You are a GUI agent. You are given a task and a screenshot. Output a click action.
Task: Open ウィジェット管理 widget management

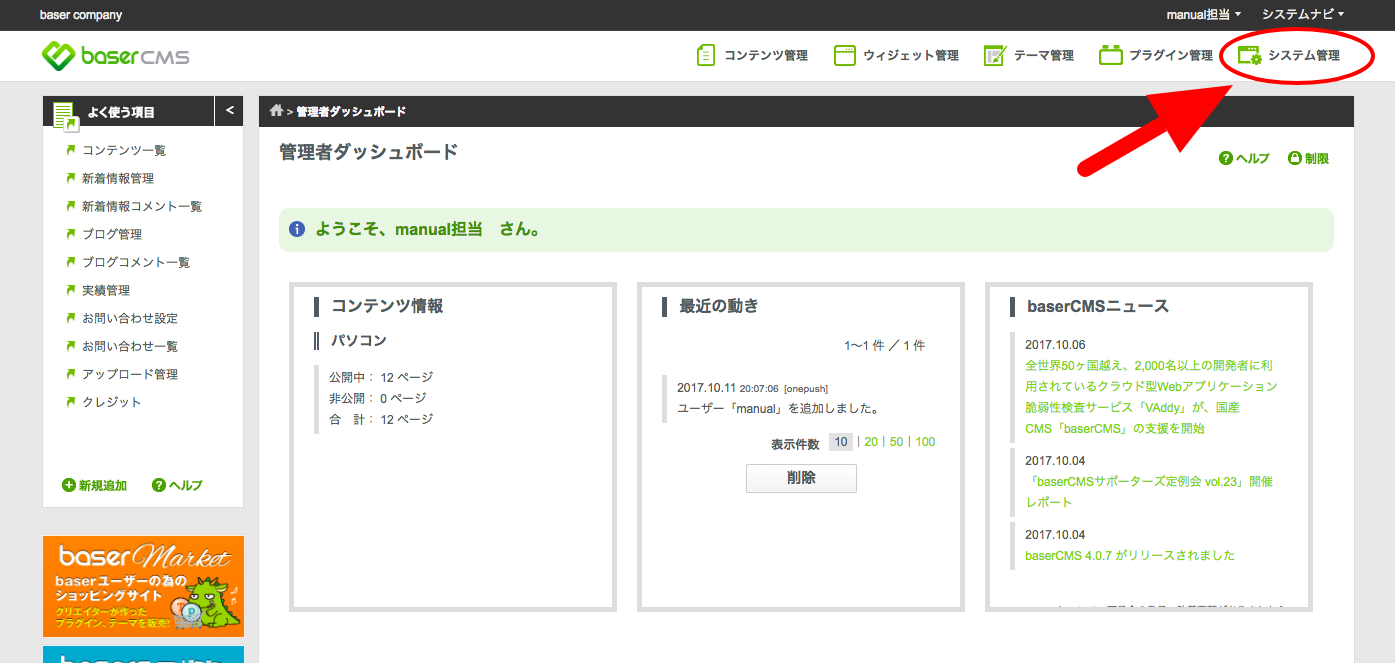point(896,55)
